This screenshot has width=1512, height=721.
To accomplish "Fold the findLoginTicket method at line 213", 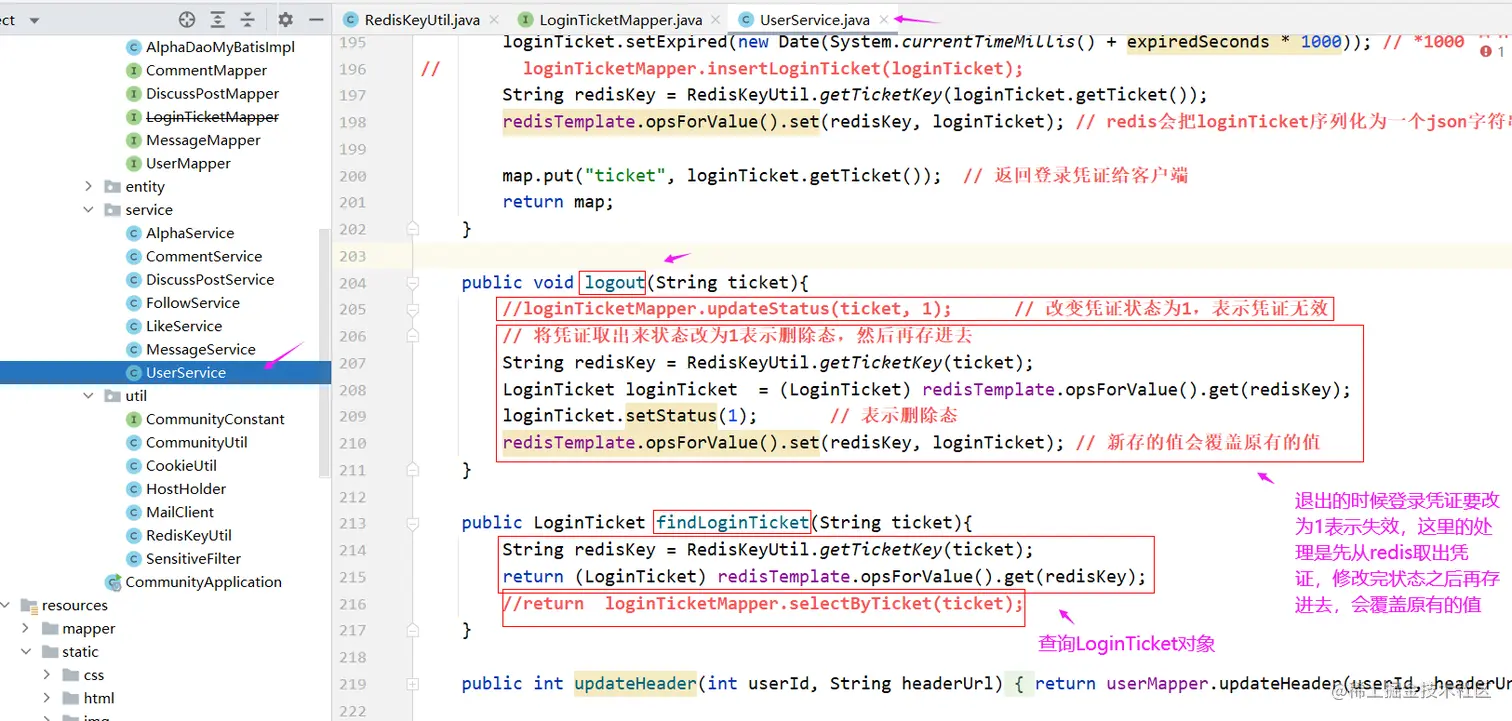I will 412,522.
